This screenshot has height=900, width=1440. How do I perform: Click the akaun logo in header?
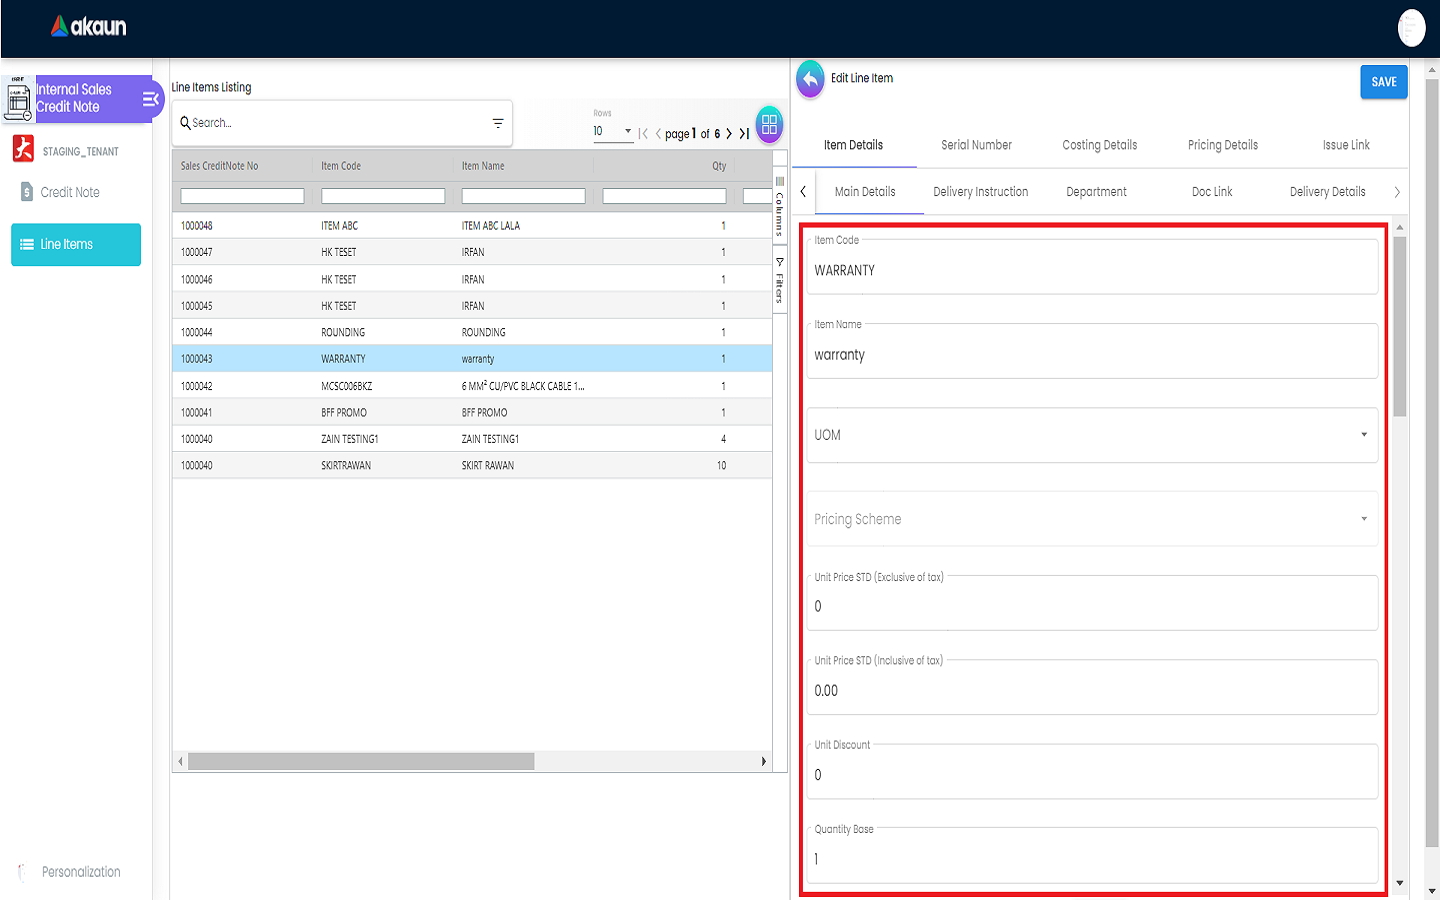(89, 27)
